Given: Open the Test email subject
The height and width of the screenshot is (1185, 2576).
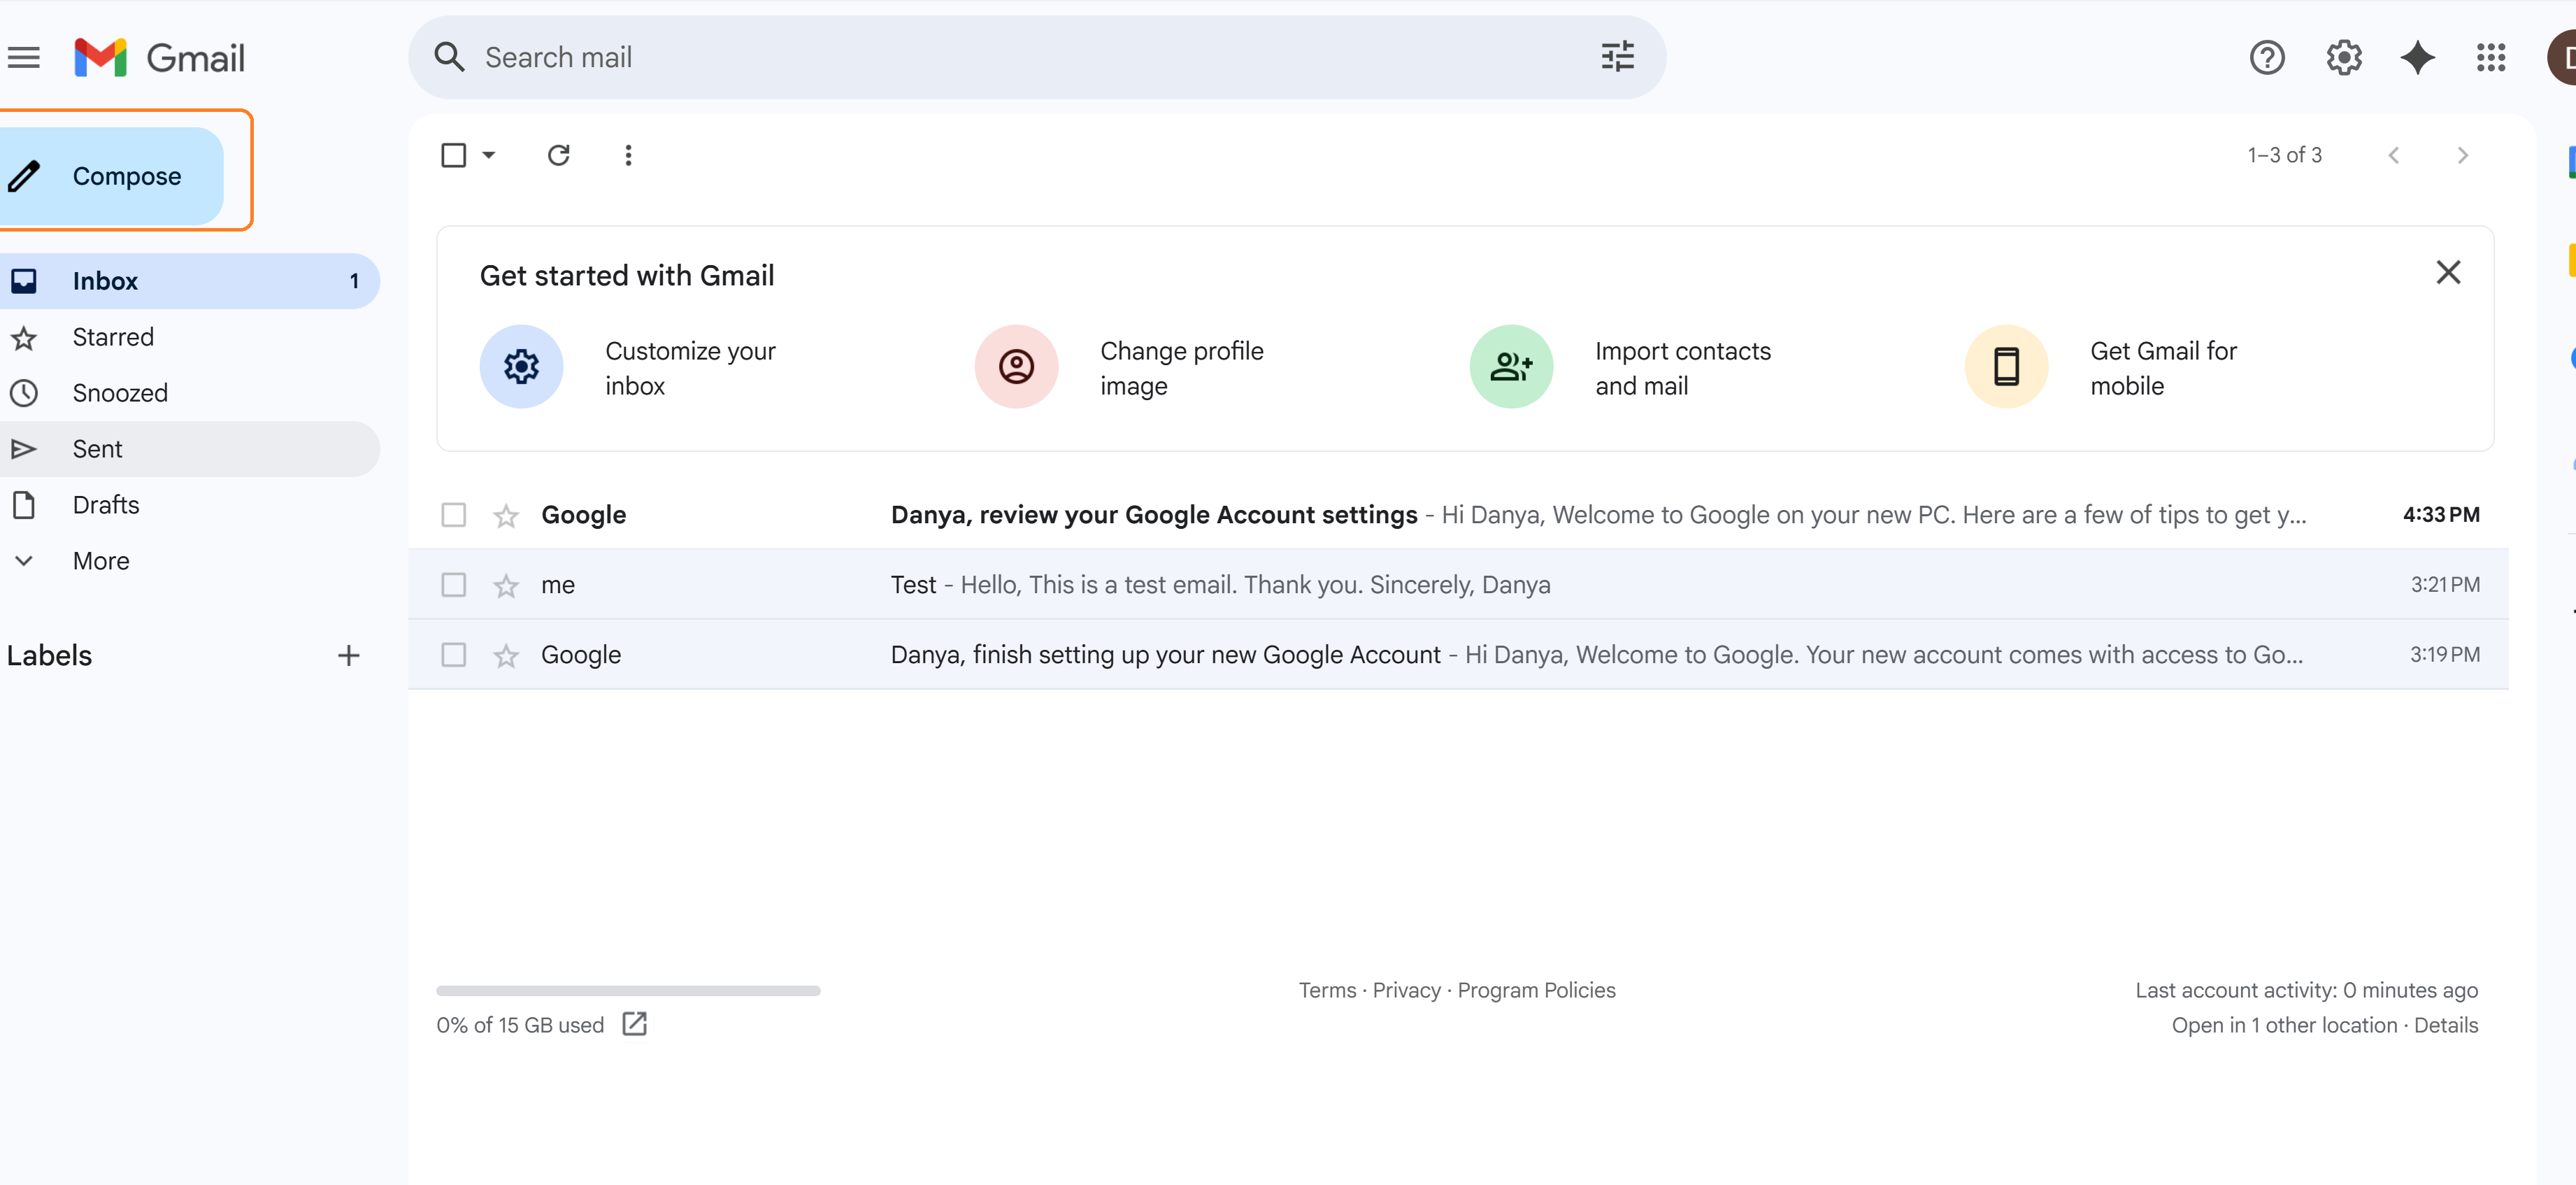Looking at the screenshot, I should pos(913,585).
